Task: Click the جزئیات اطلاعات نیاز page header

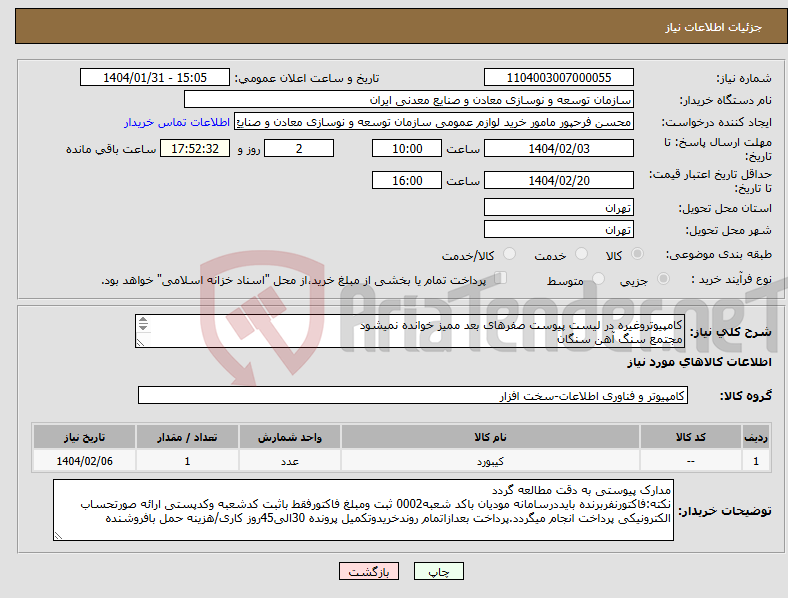Action: (714, 27)
